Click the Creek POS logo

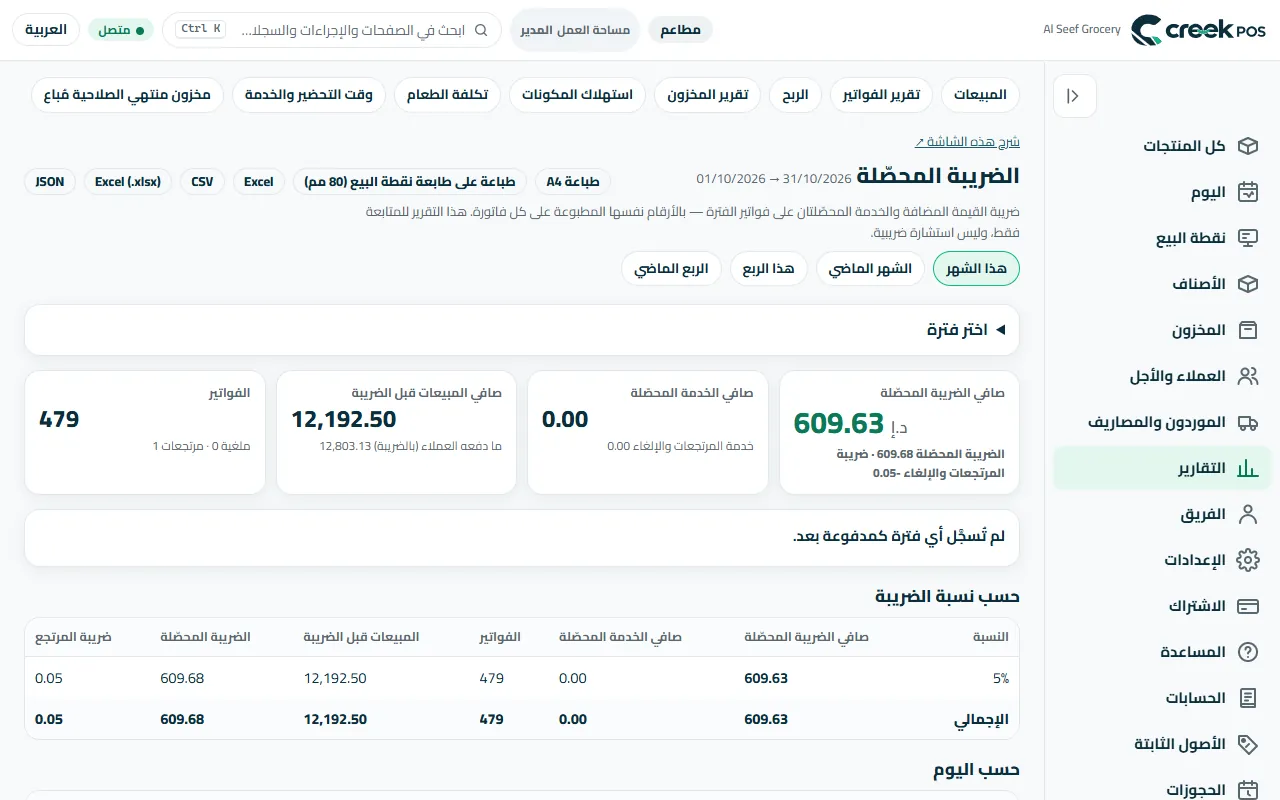click(x=1198, y=30)
